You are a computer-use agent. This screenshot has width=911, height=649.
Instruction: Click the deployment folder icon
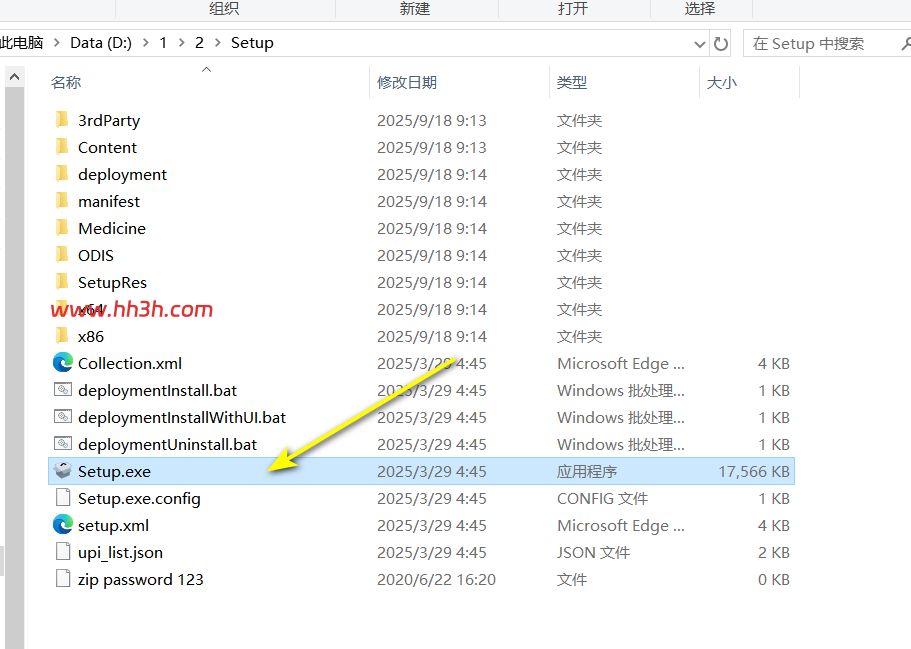62,174
